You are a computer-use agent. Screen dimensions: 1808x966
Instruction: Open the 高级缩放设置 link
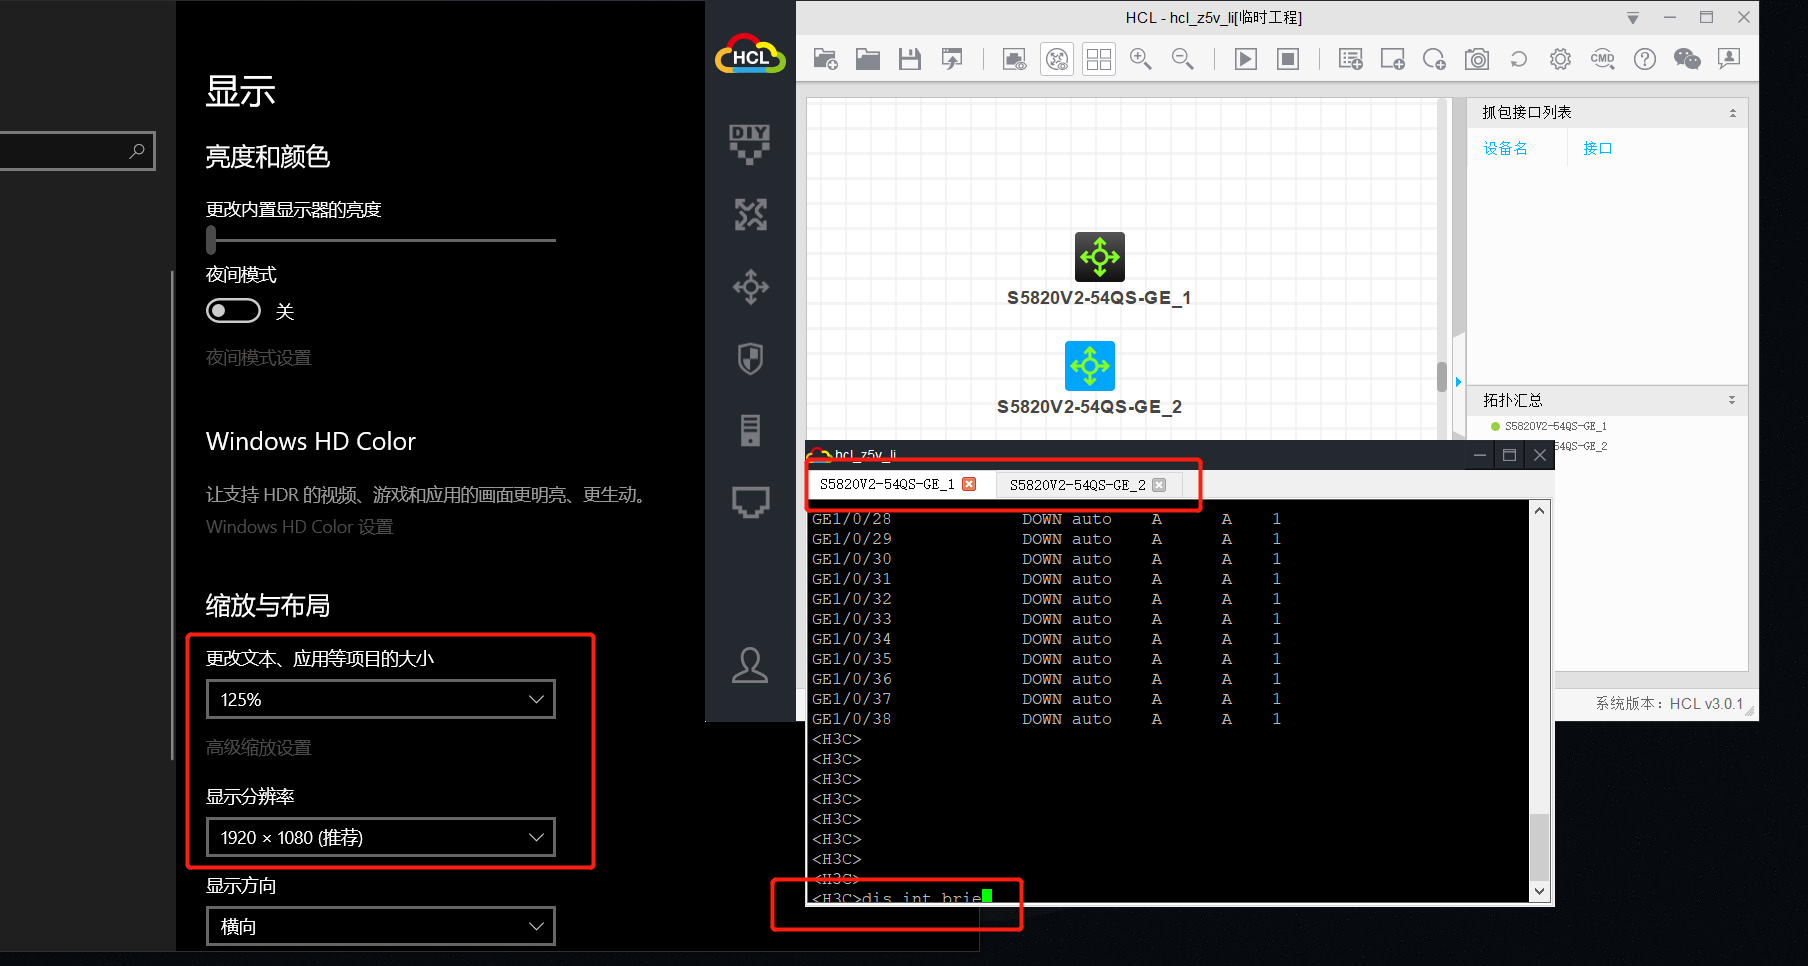(258, 748)
